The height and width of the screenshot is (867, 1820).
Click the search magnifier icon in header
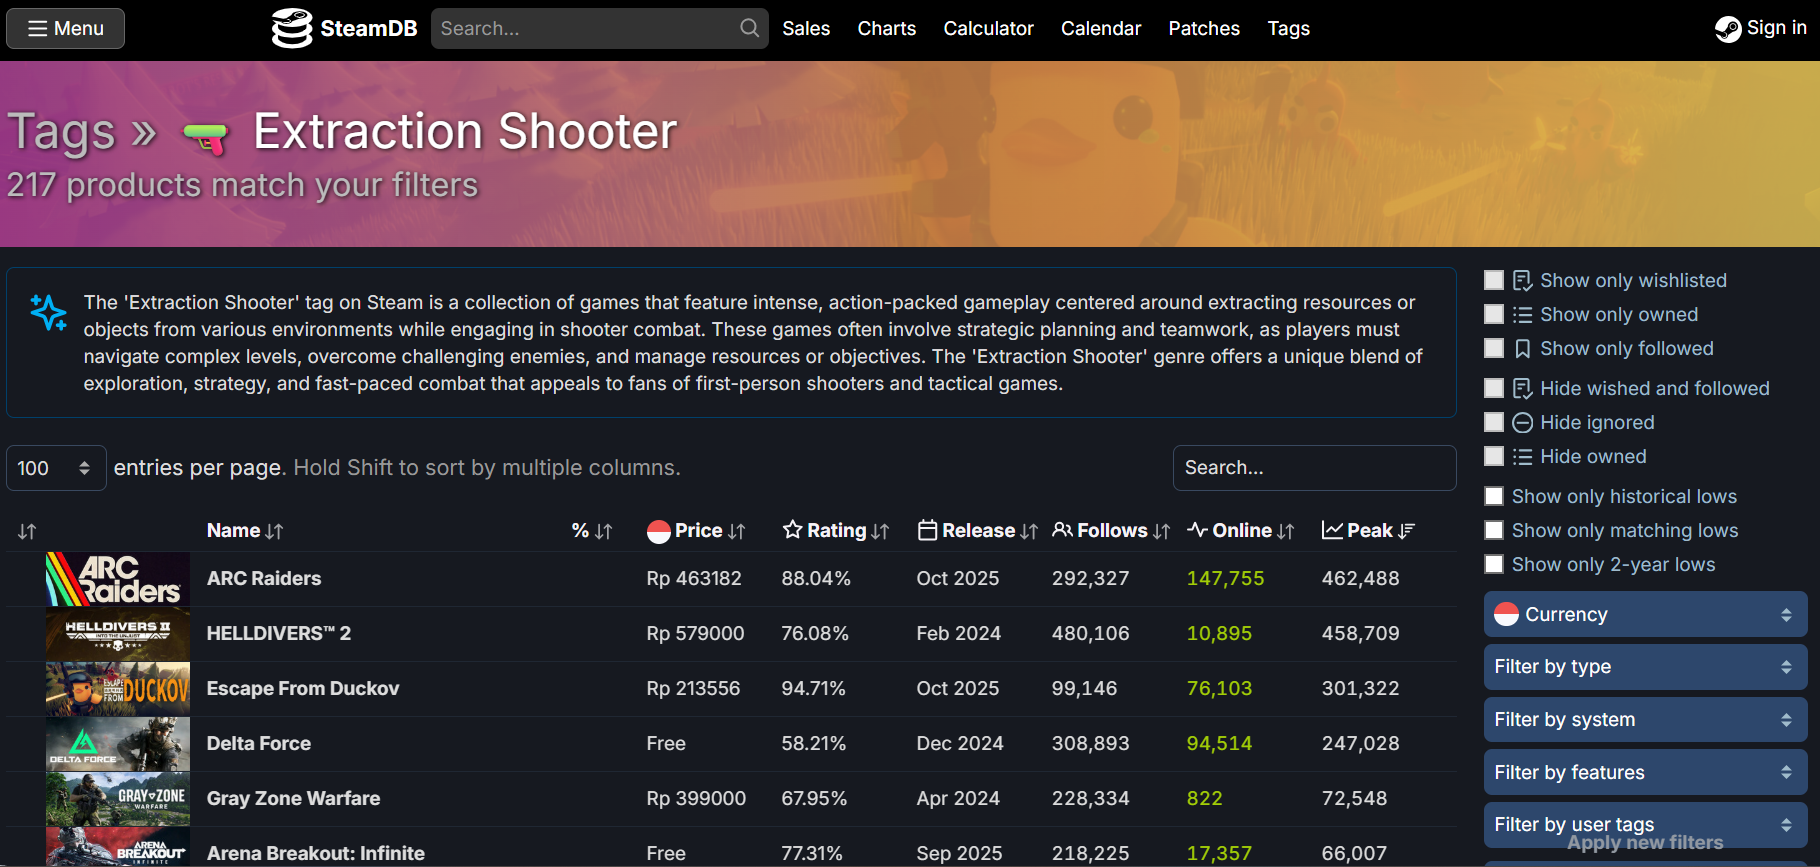click(749, 28)
